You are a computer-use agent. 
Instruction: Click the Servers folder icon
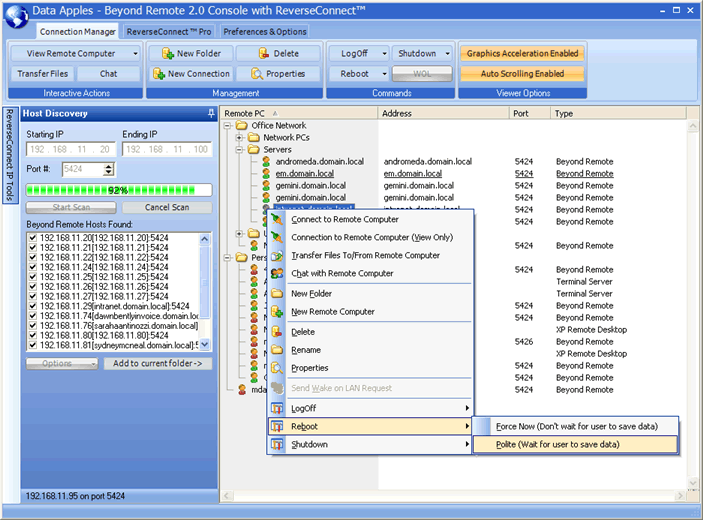point(254,149)
